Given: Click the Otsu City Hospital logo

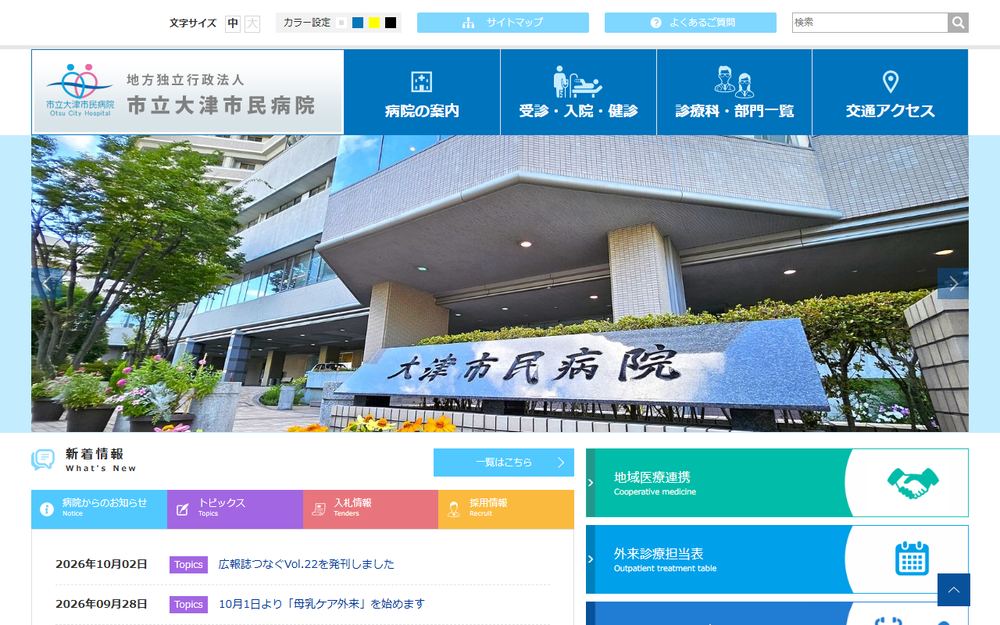Looking at the screenshot, I should (80, 91).
